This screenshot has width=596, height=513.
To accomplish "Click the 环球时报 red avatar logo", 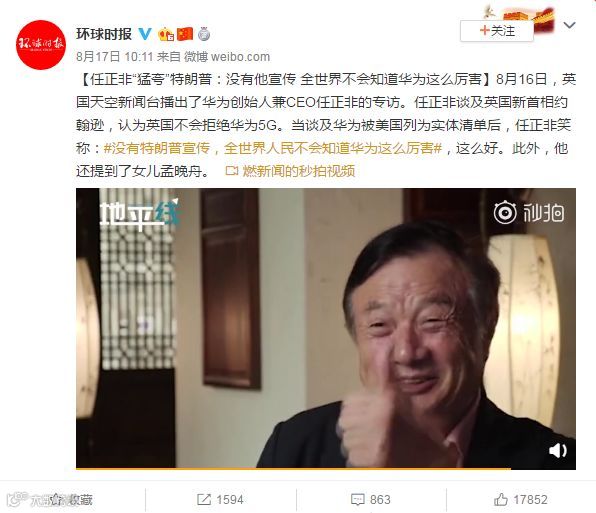I will click(41, 45).
